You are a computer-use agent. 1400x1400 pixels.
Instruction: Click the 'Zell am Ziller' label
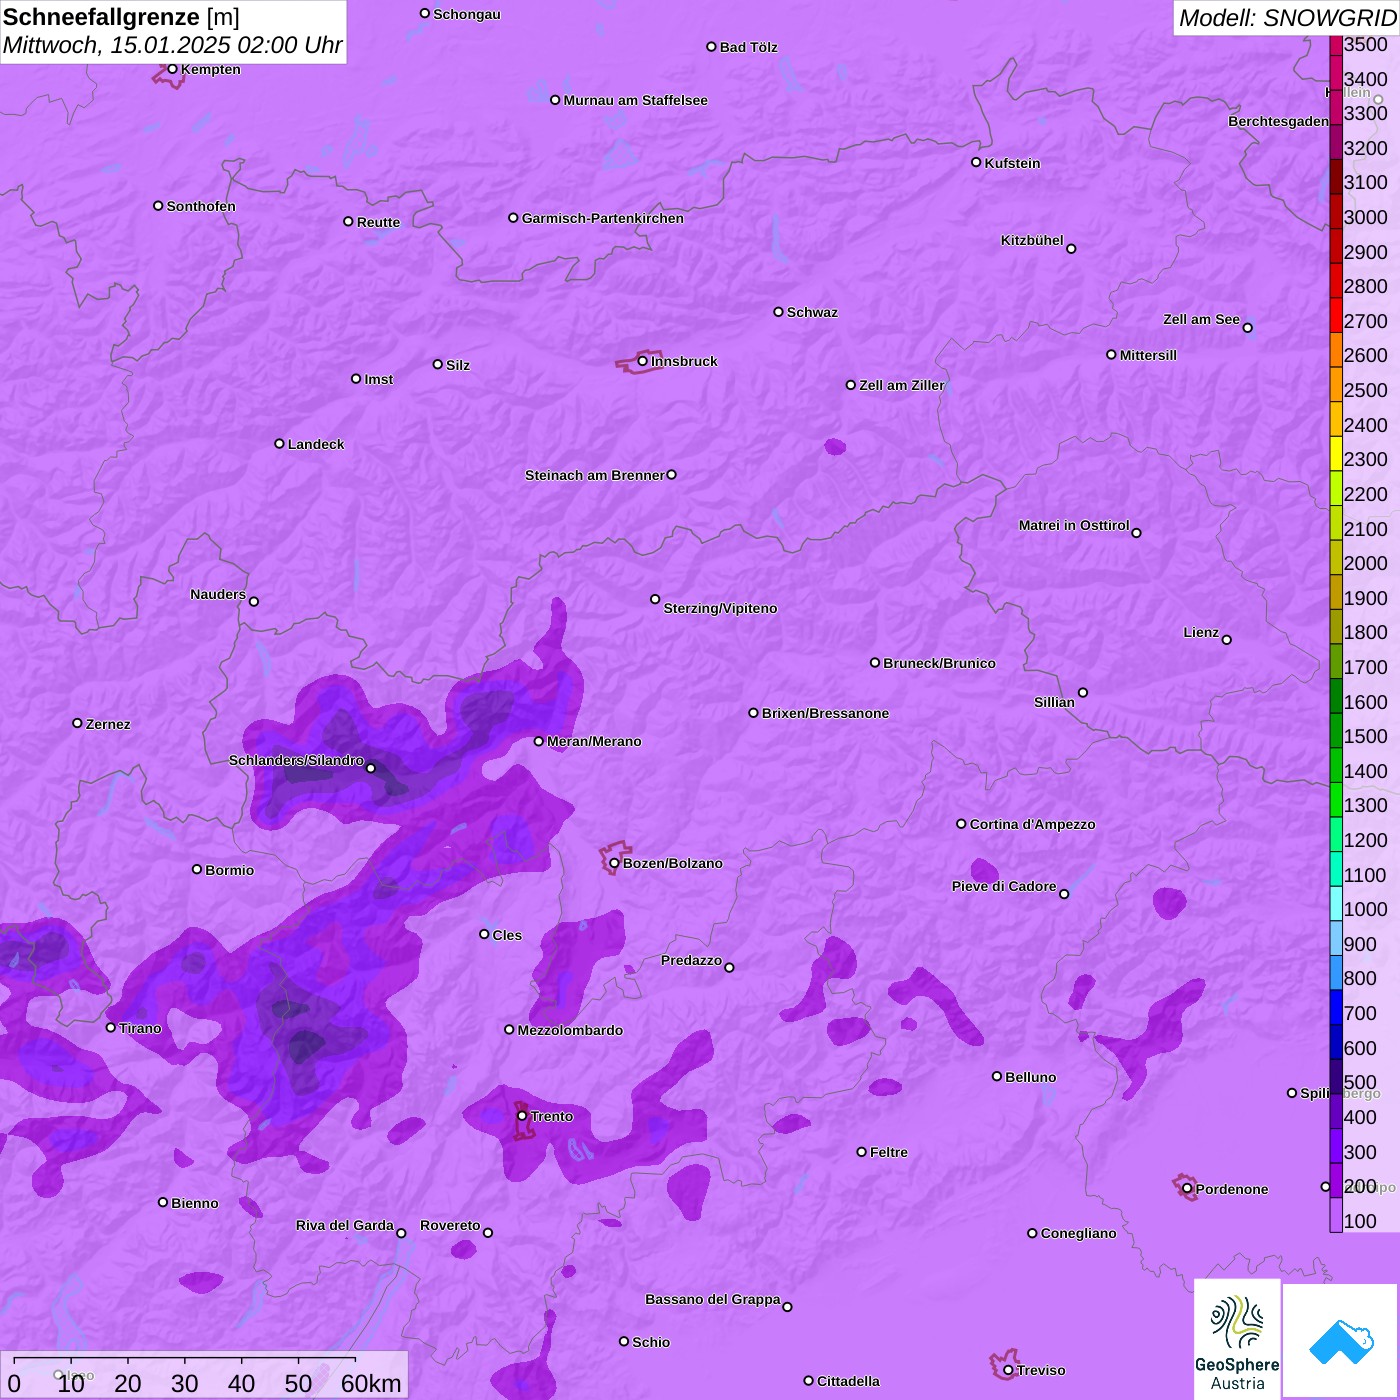(x=902, y=385)
